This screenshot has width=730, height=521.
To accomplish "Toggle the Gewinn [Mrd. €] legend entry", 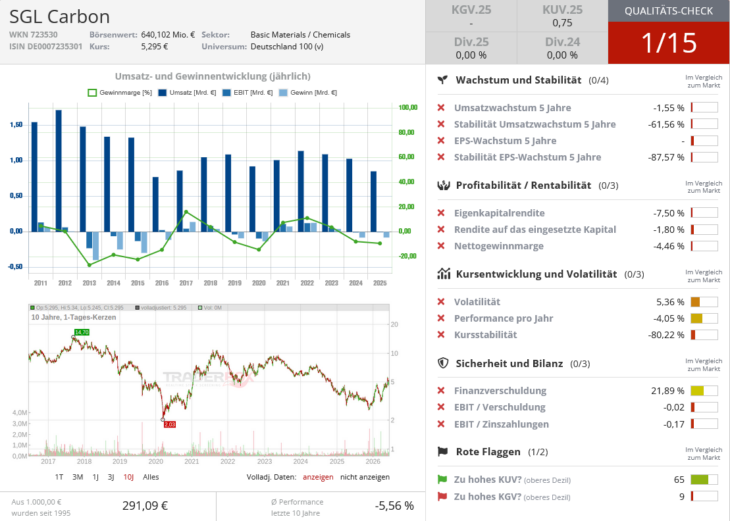I will [308, 93].
